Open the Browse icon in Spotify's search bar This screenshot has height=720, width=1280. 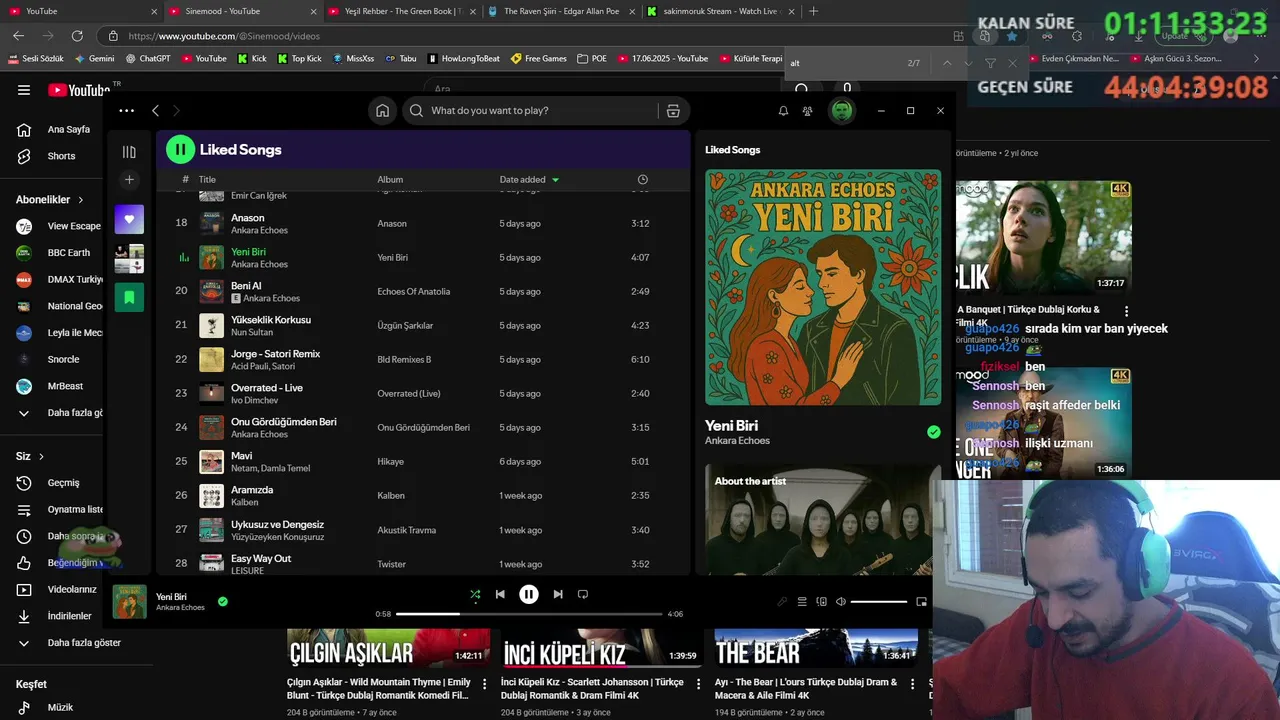pyautogui.click(x=673, y=111)
